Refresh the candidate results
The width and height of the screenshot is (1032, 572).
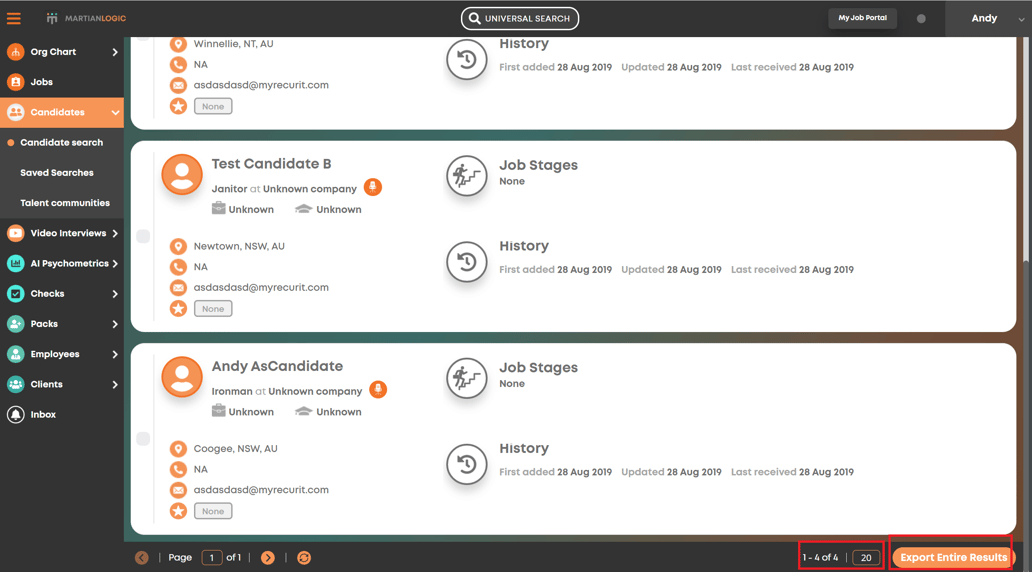click(x=303, y=558)
